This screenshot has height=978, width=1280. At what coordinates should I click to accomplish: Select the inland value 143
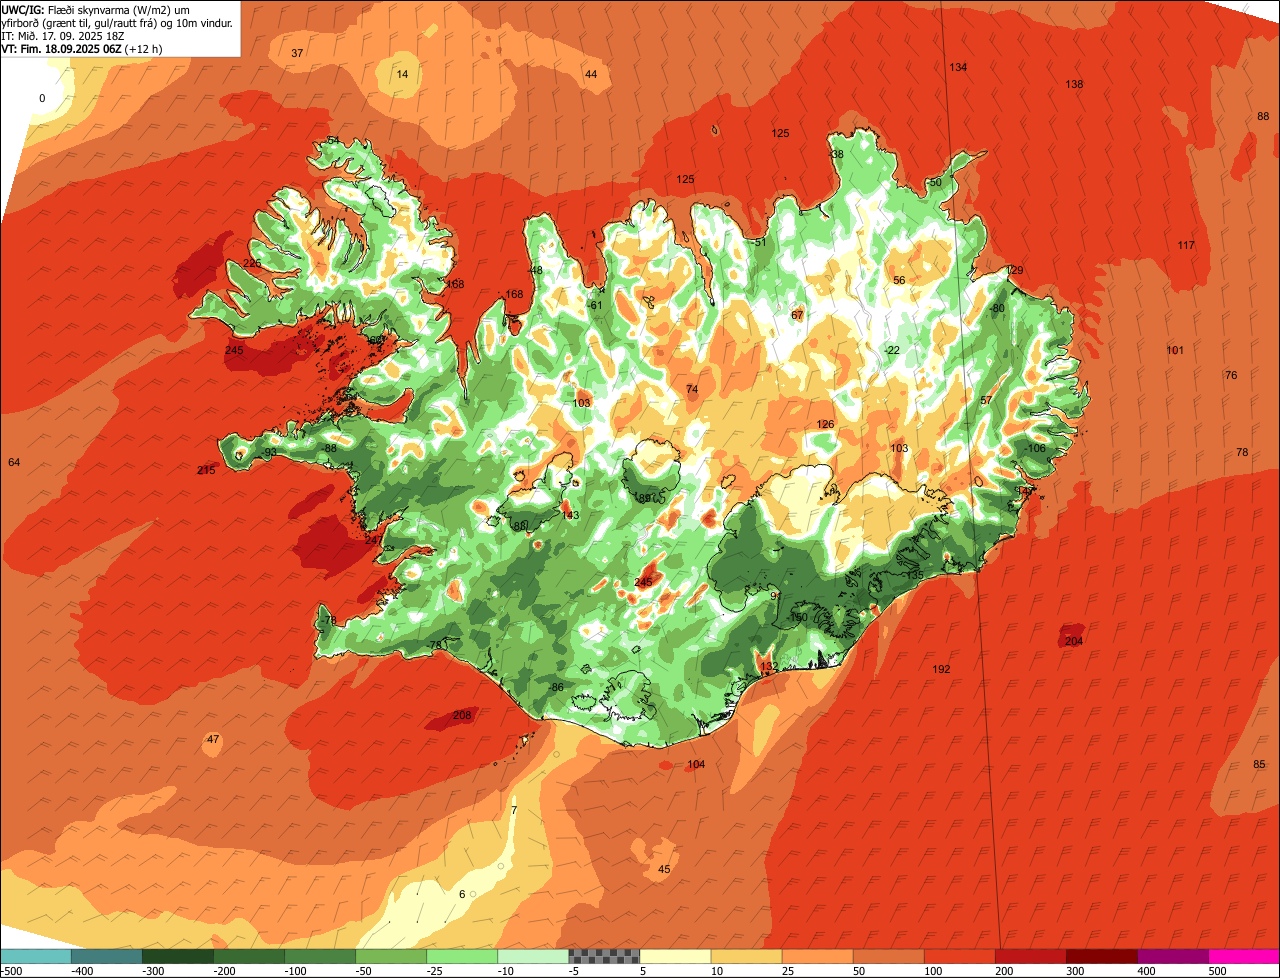571,516
